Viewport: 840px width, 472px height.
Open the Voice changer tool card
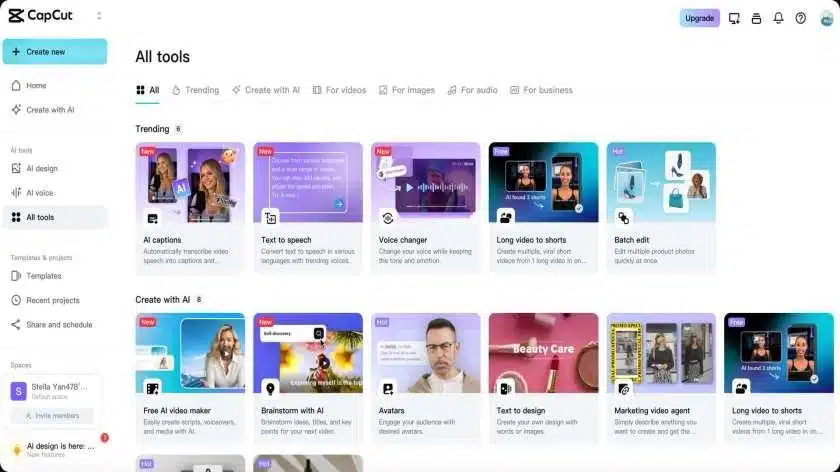click(425, 208)
